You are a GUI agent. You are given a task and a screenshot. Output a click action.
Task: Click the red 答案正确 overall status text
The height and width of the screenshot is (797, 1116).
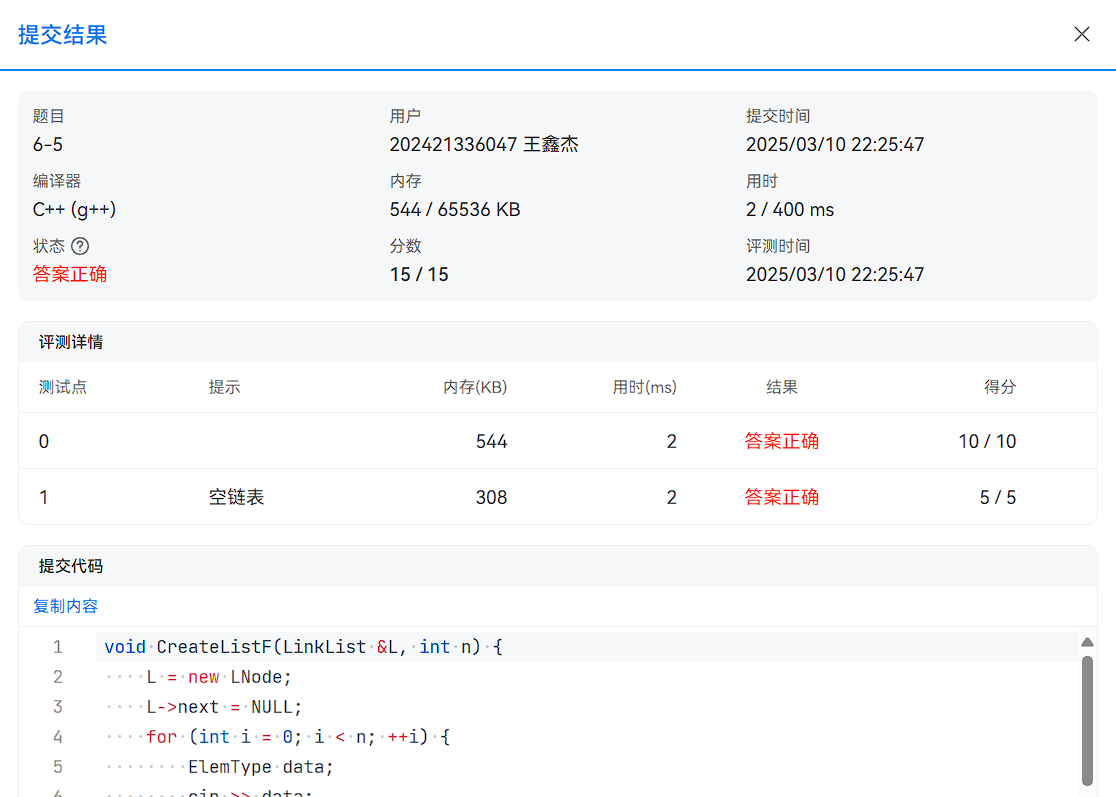tap(69, 274)
